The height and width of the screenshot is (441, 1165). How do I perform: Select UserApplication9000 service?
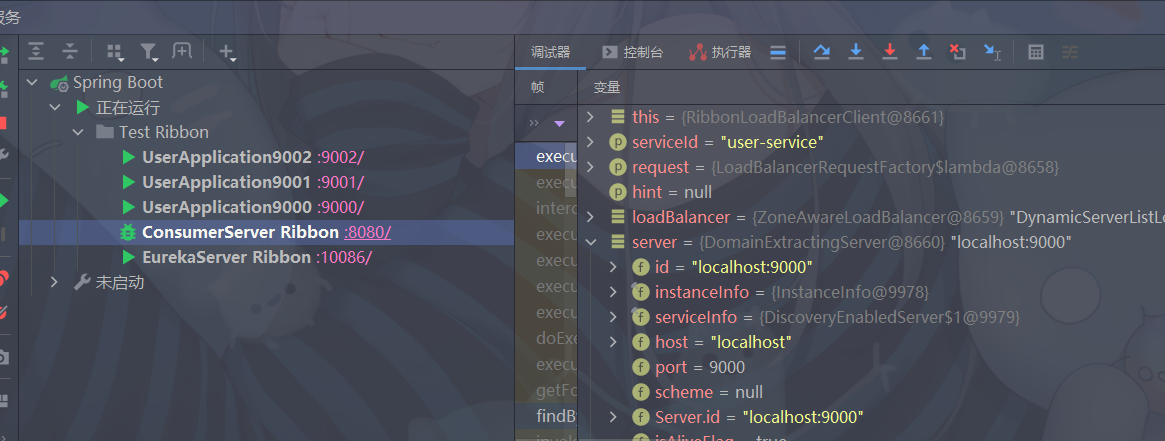(x=227, y=207)
